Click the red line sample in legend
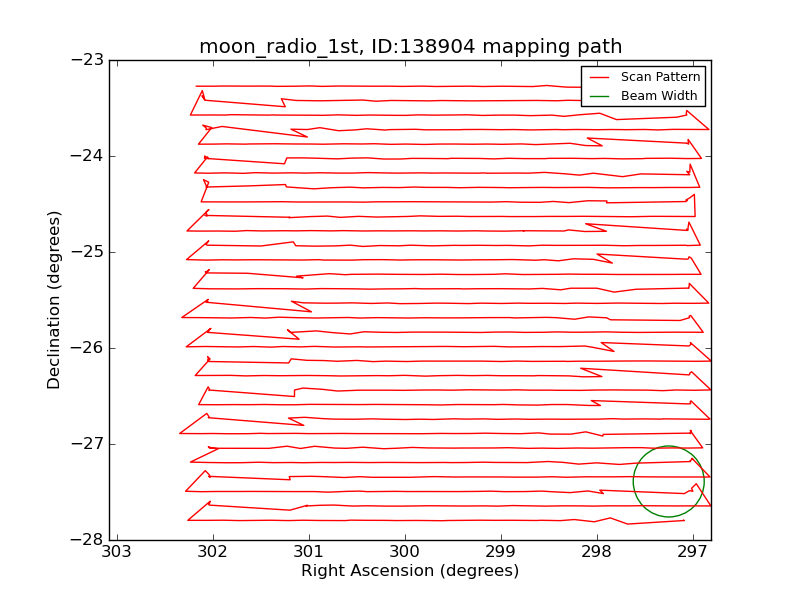The height and width of the screenshot is (600, 800). pyautogui.click(x=599, y=77)
